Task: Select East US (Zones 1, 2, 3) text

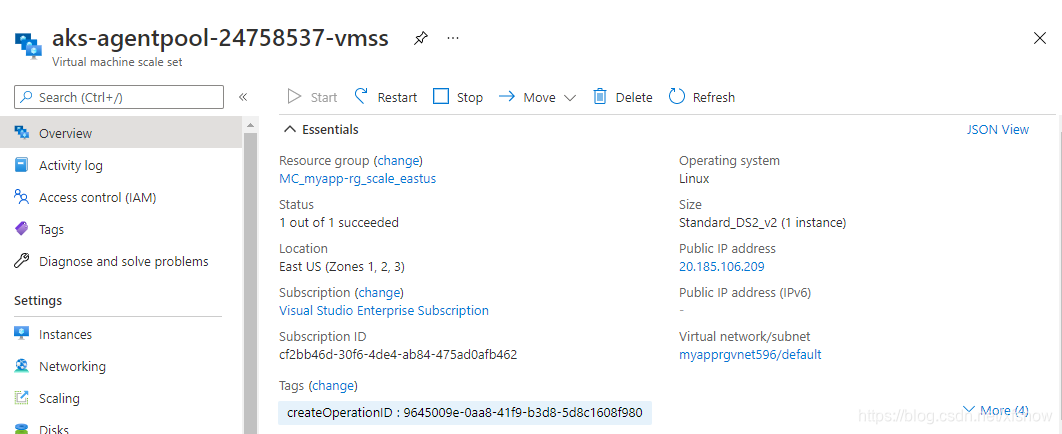Action: 342,267
